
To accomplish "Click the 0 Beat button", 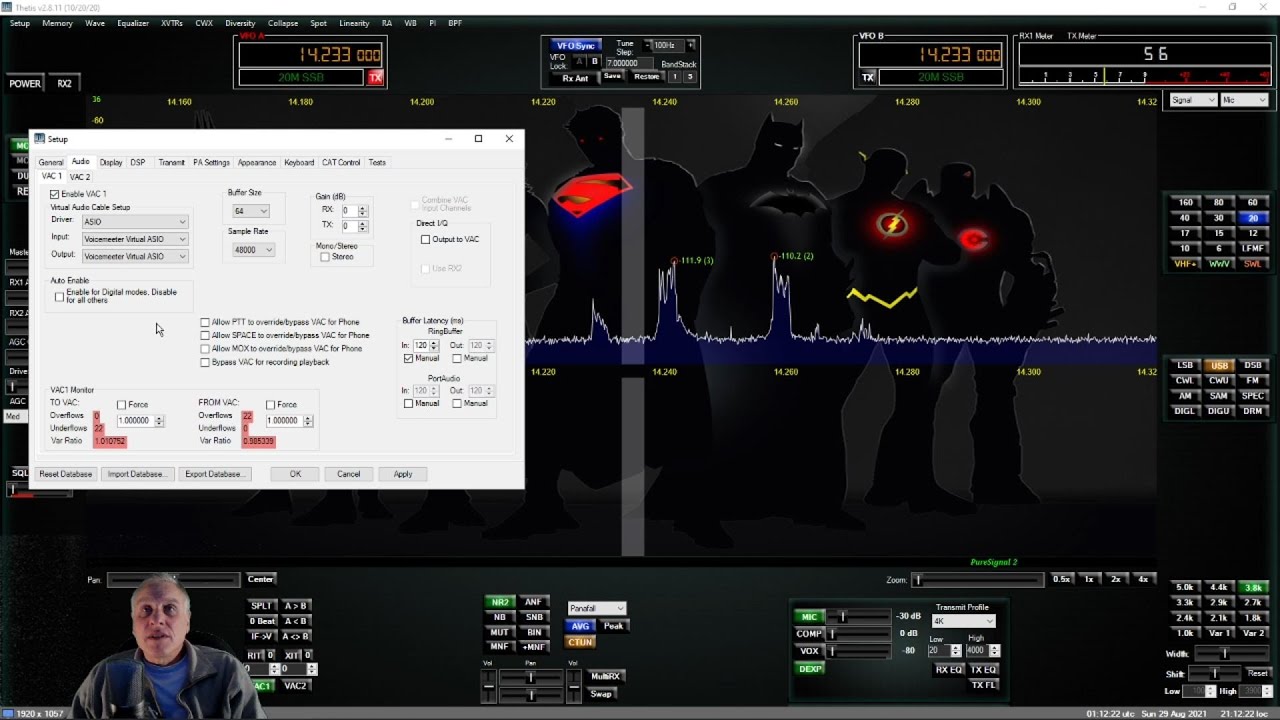I will click(x=262, y=621).
